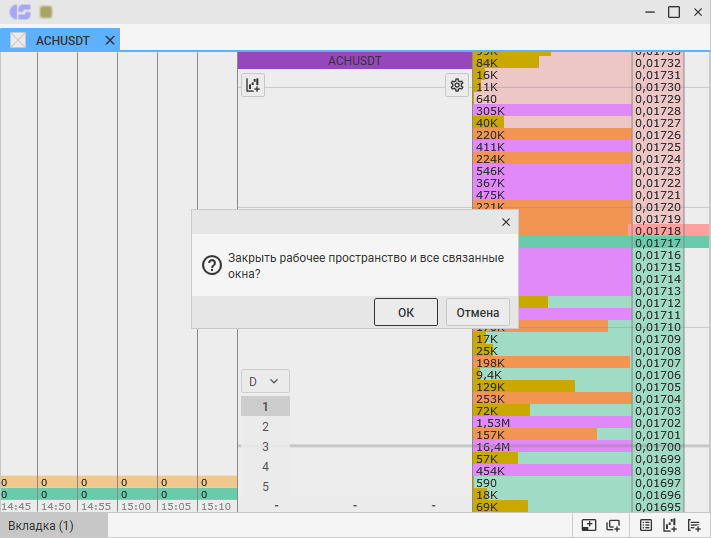Click the 411K volume row
This screenshot has height=538, width=711.
[552, 147]
